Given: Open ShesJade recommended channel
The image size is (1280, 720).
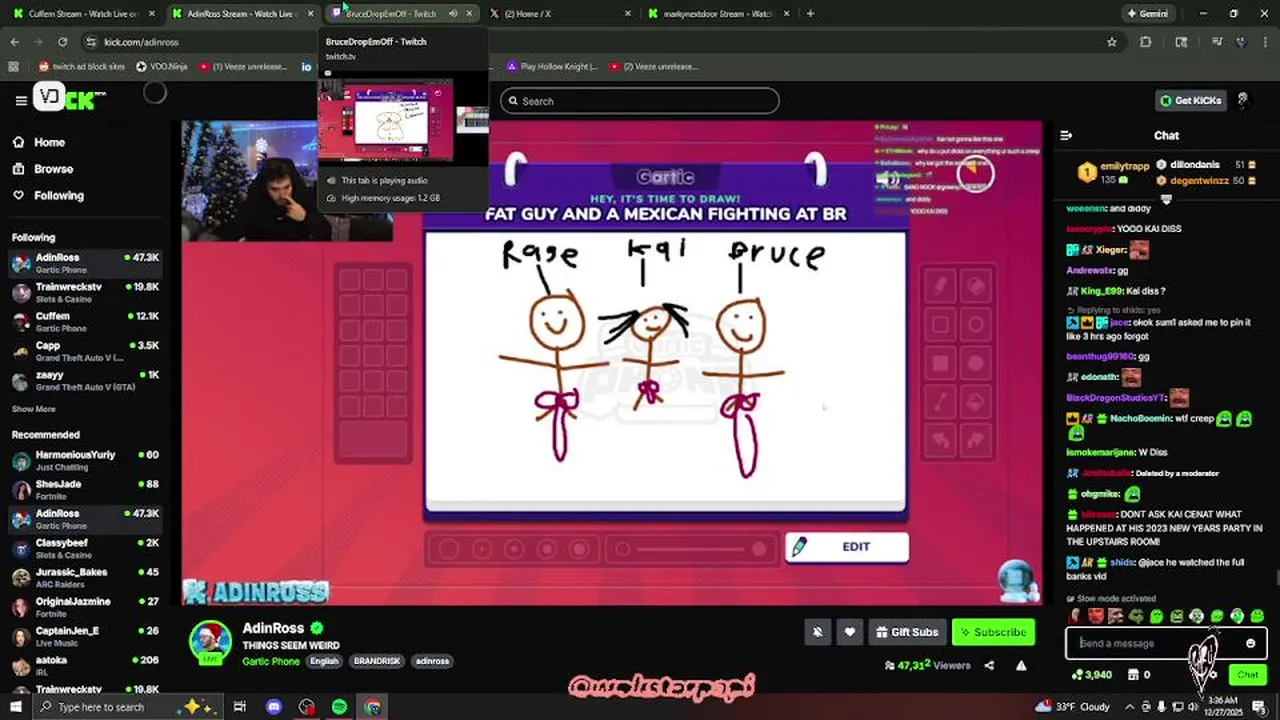Looking at the screenshot, I should [86, 489].
